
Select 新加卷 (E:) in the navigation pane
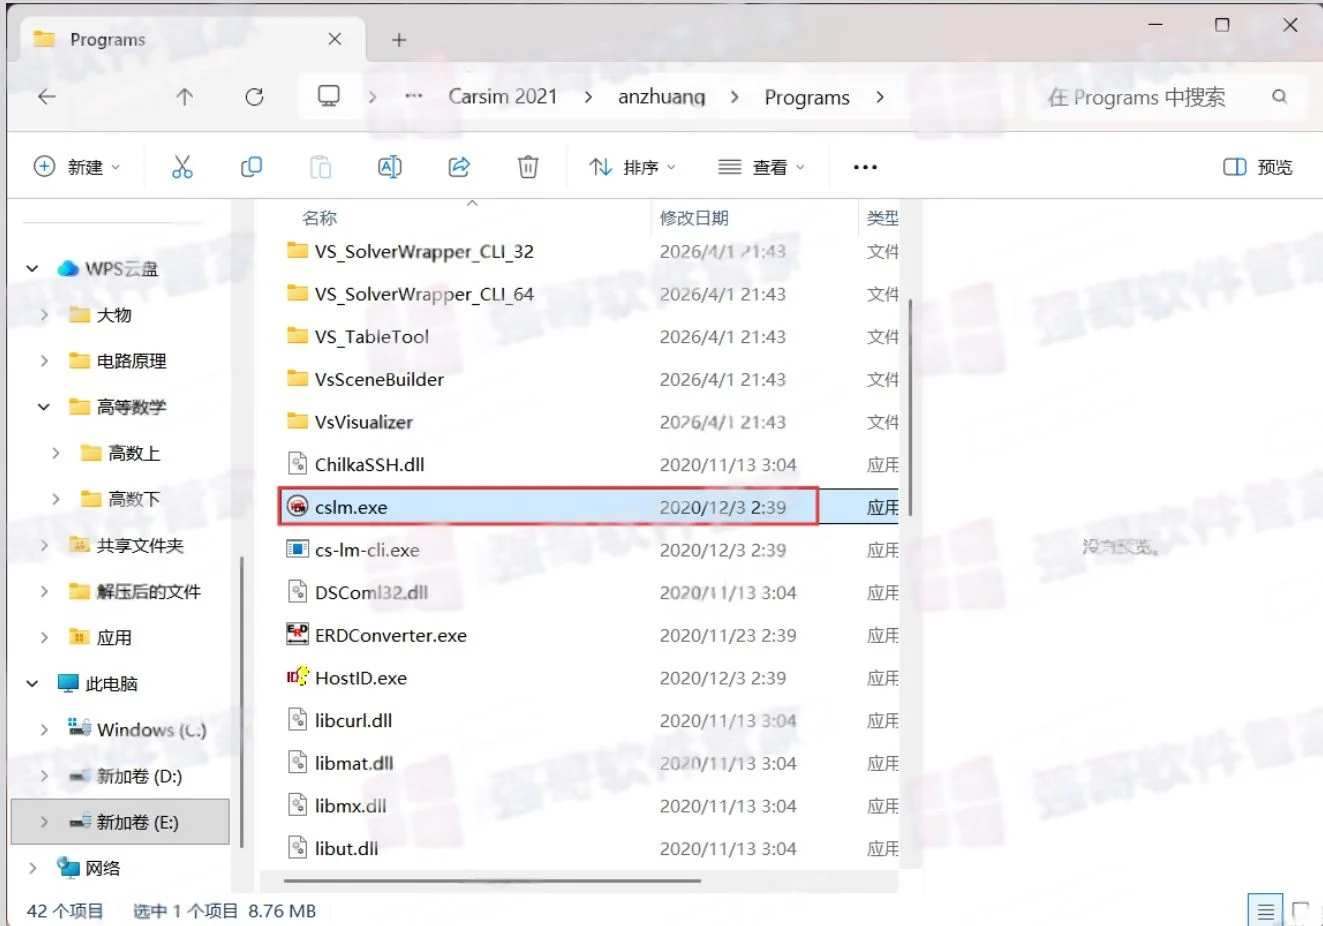pos(120,822)
